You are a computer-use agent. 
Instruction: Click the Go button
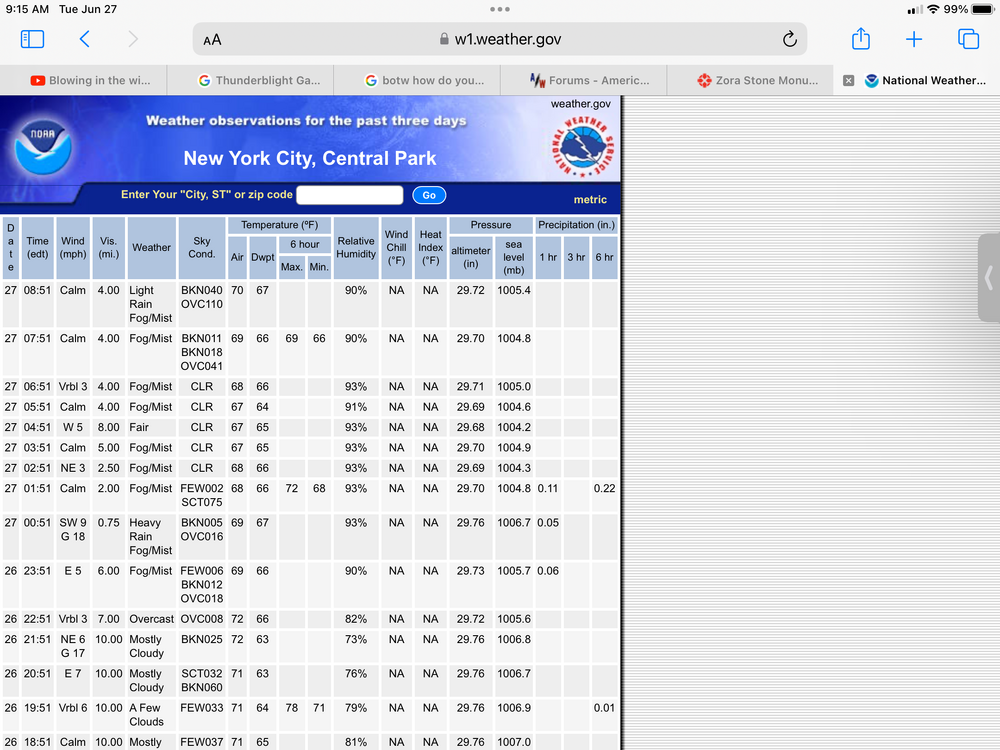click(x=429, y=195)
